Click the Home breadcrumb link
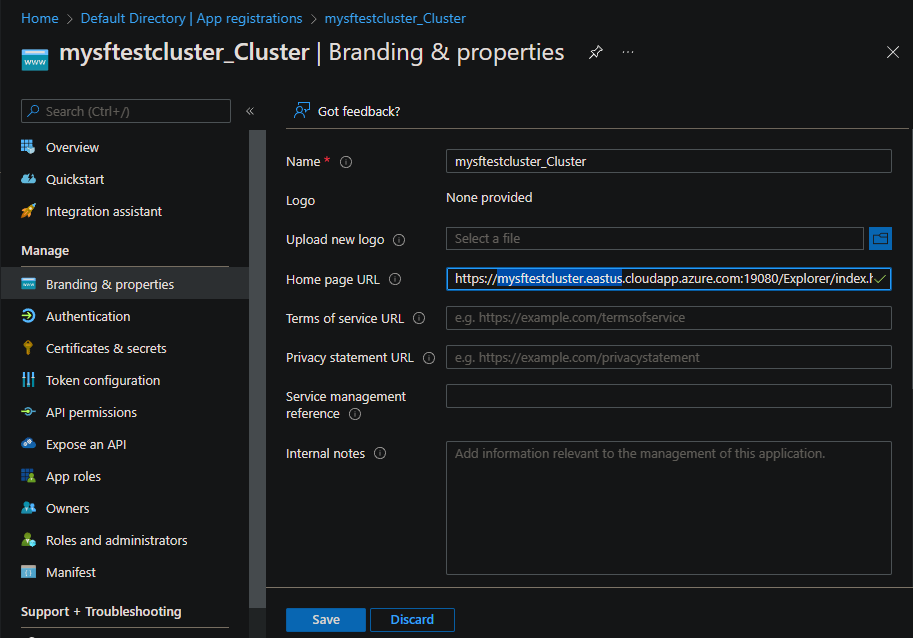This screenshot has height=638, width=913. click(x=39, y=18)
